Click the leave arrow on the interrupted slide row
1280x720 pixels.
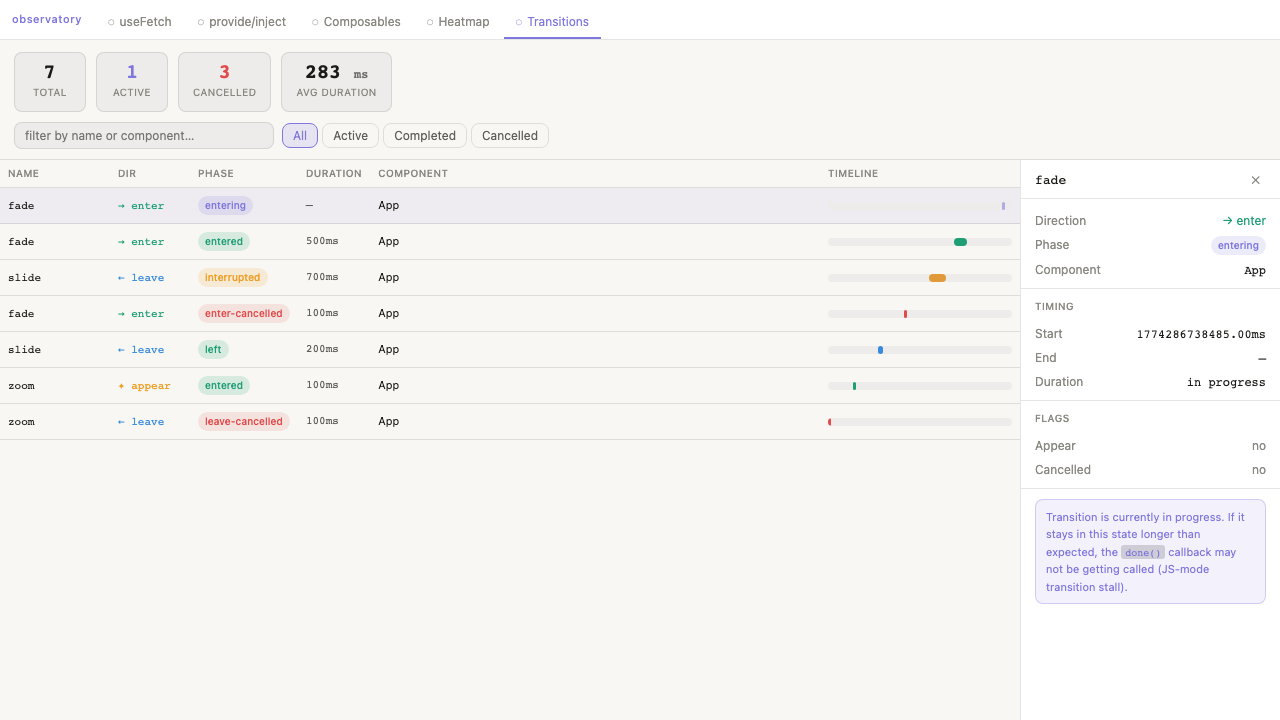pos(121,277)
